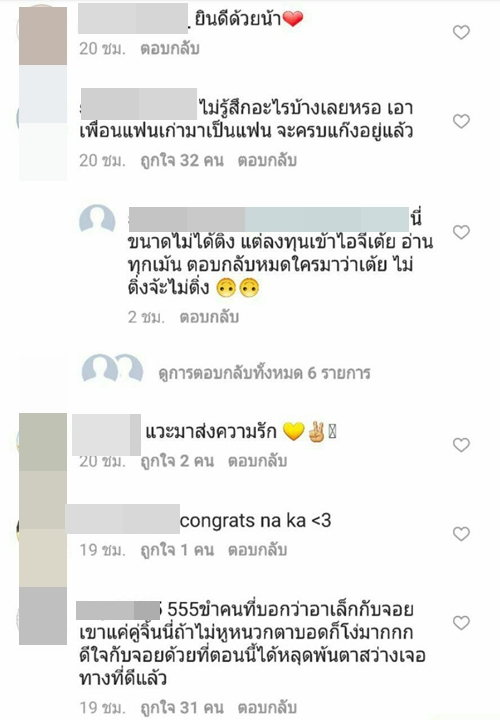Reply to comment with 32 likes
Screen dimensions: 500x720
coord(267,160)
